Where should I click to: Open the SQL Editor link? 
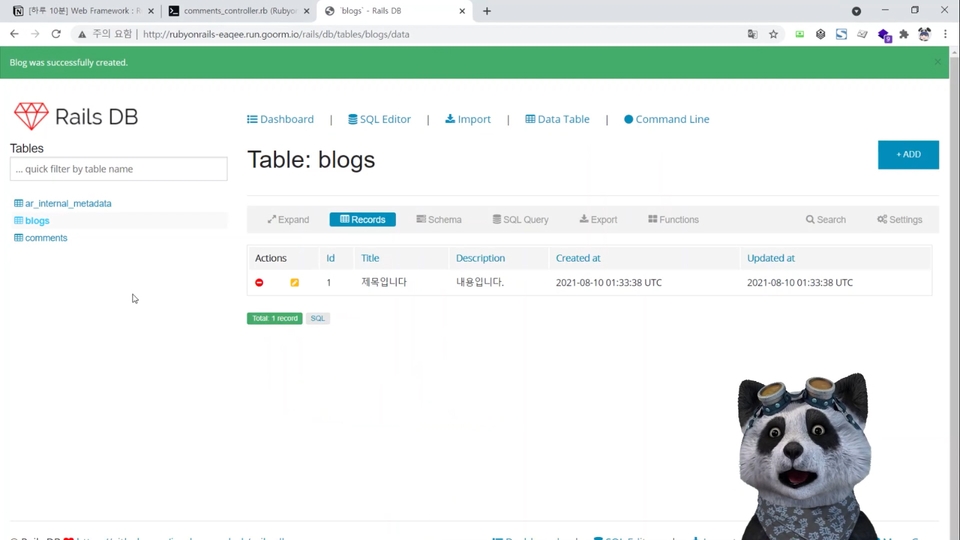coord(379,119)
